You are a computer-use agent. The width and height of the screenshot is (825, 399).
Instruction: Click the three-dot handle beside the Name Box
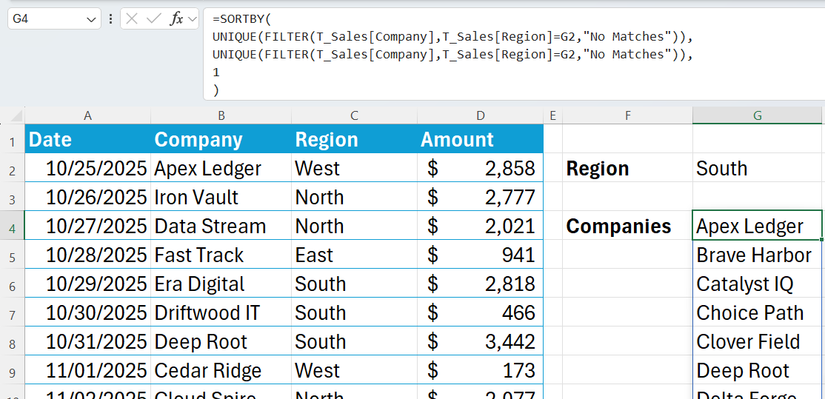pyautogui.click(x=110, y=19)
